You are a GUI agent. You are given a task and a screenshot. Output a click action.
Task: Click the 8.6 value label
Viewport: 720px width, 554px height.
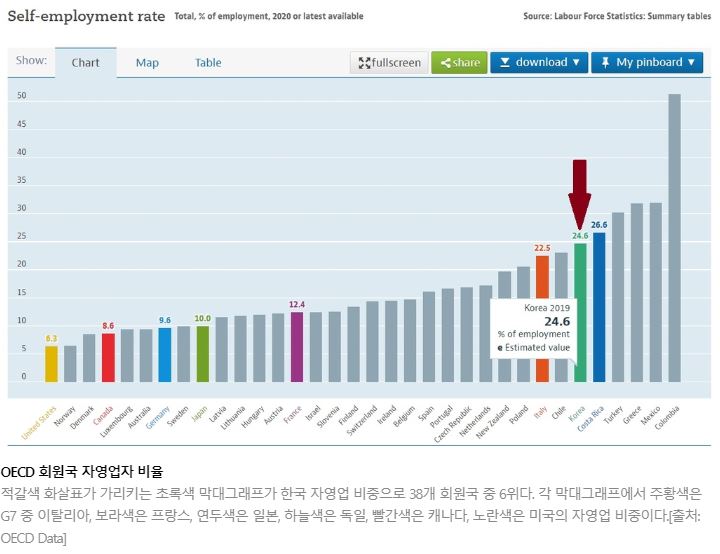coord(108,326)
